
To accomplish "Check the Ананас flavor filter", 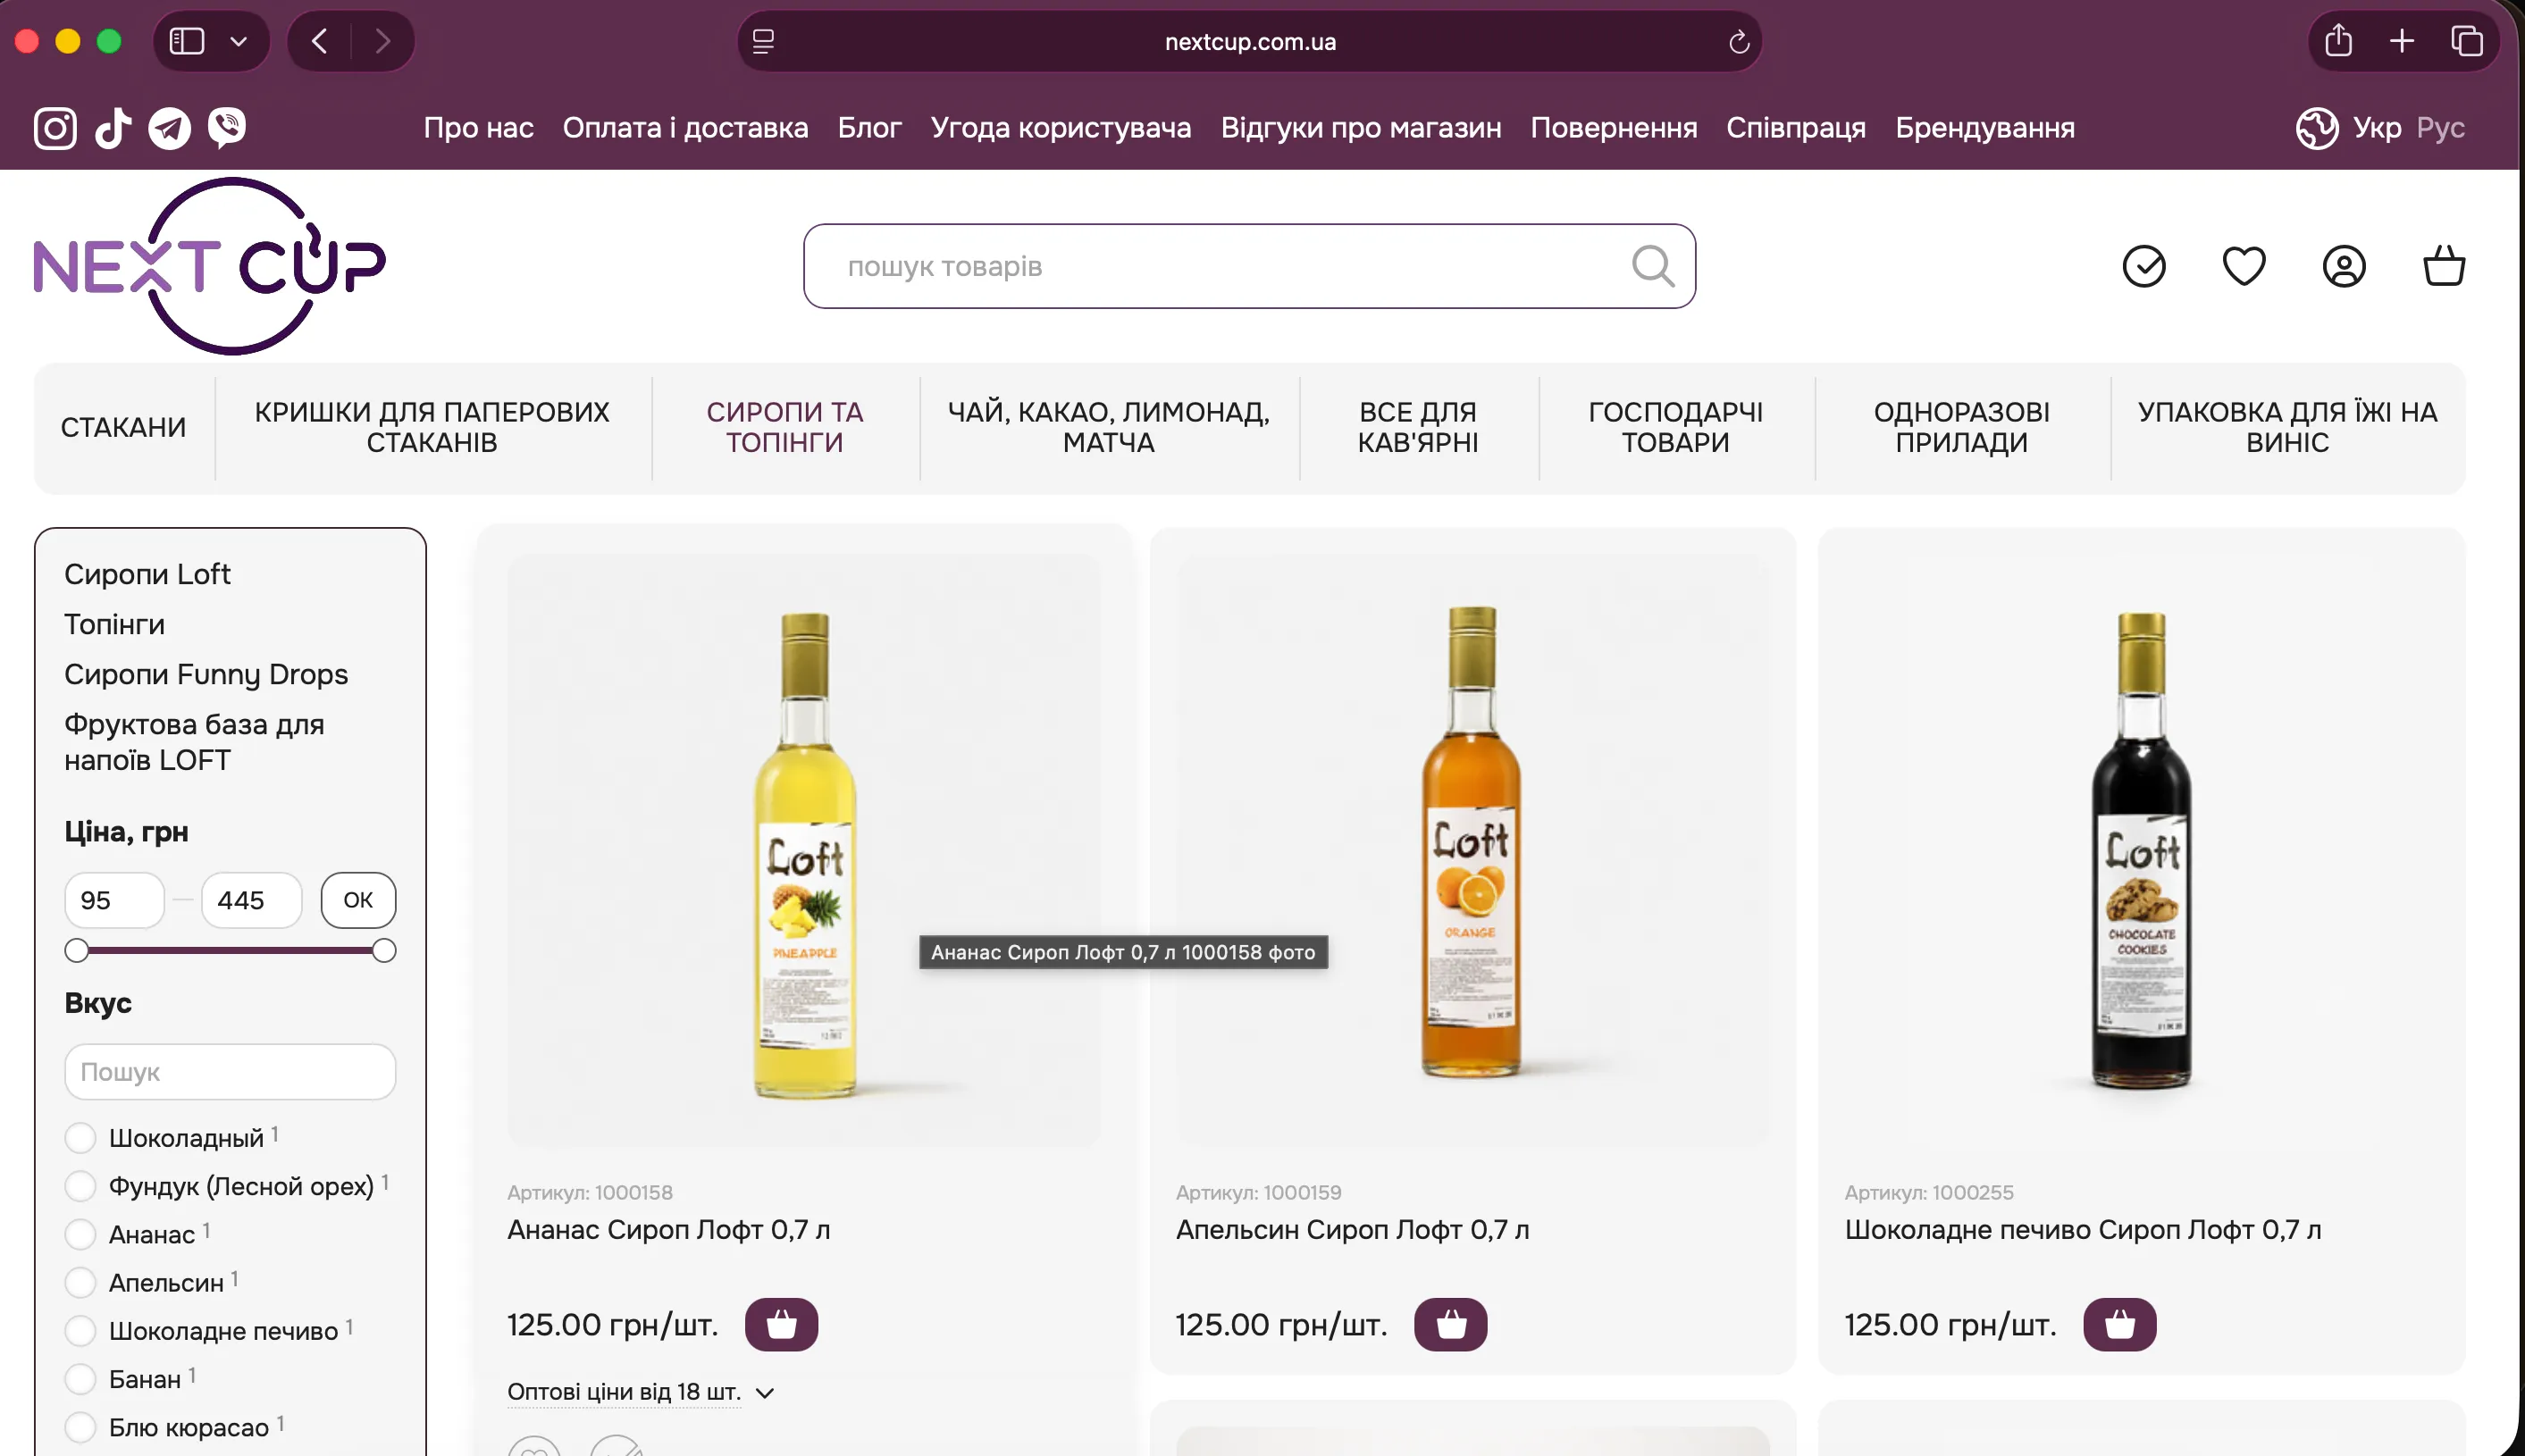I will click(x=80, y=1234).
